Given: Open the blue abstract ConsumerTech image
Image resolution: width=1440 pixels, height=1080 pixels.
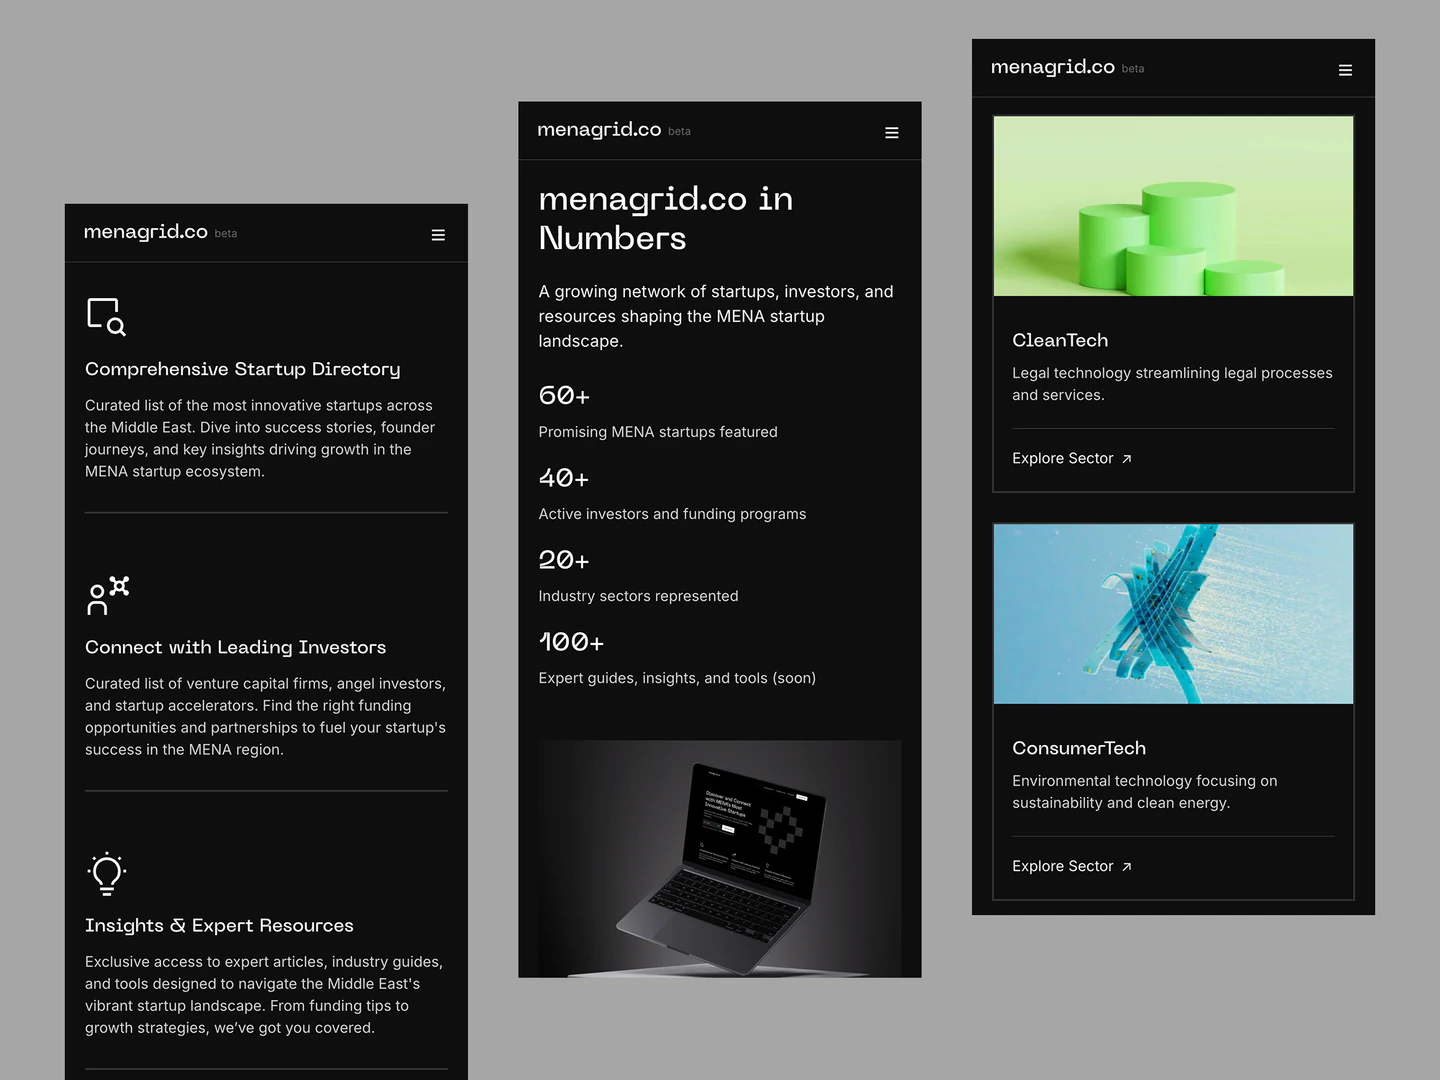Looking at the screenshot, I should click(x=1173, y=614).
